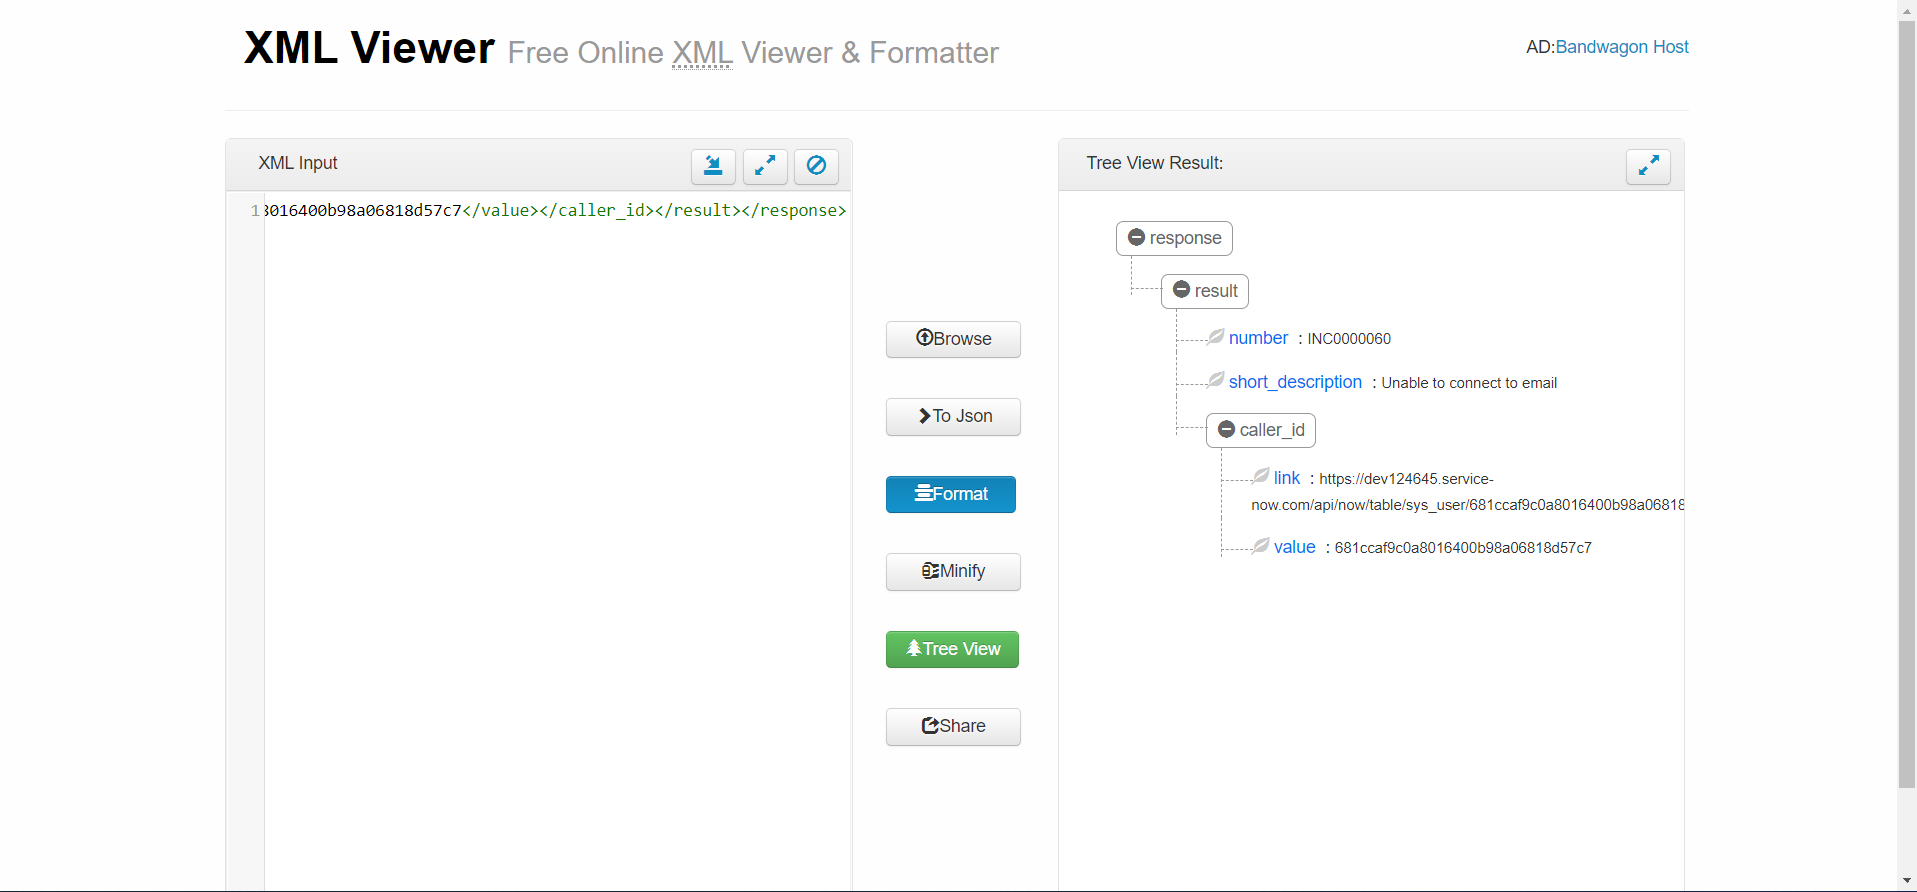This screenshot has width=1917, height=892.
Task: Click the Share button
Action: pos(953,726)
